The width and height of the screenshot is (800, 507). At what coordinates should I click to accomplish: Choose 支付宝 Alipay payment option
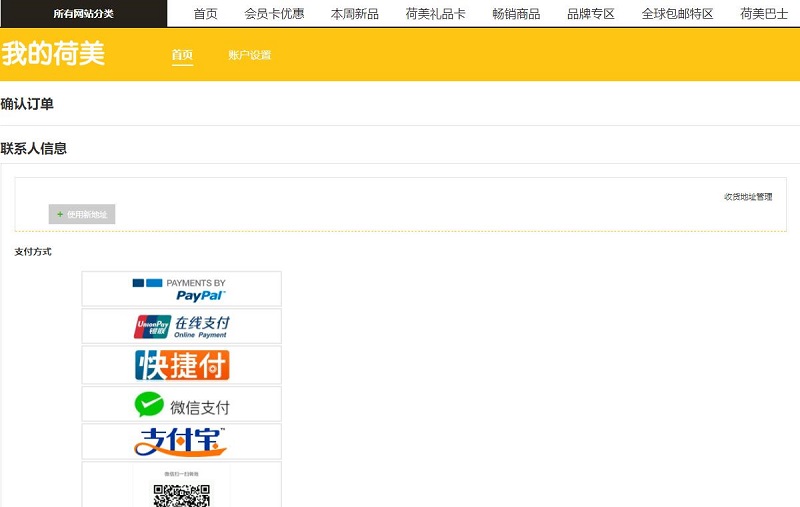coord(182,442)
